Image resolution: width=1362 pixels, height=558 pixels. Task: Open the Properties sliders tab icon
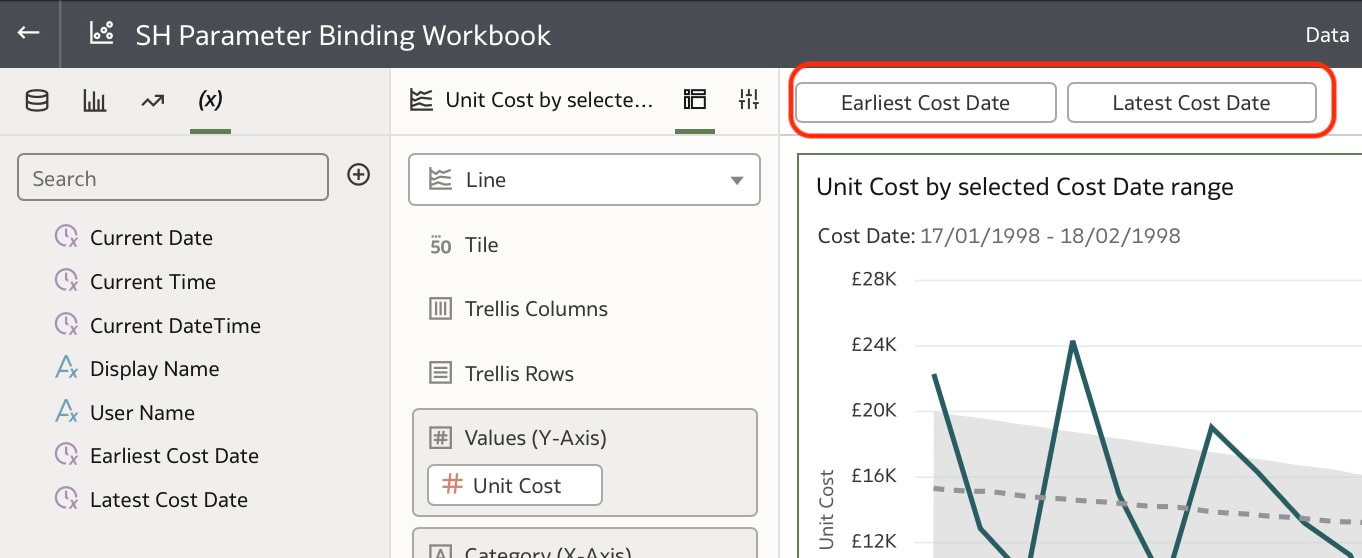749,99
